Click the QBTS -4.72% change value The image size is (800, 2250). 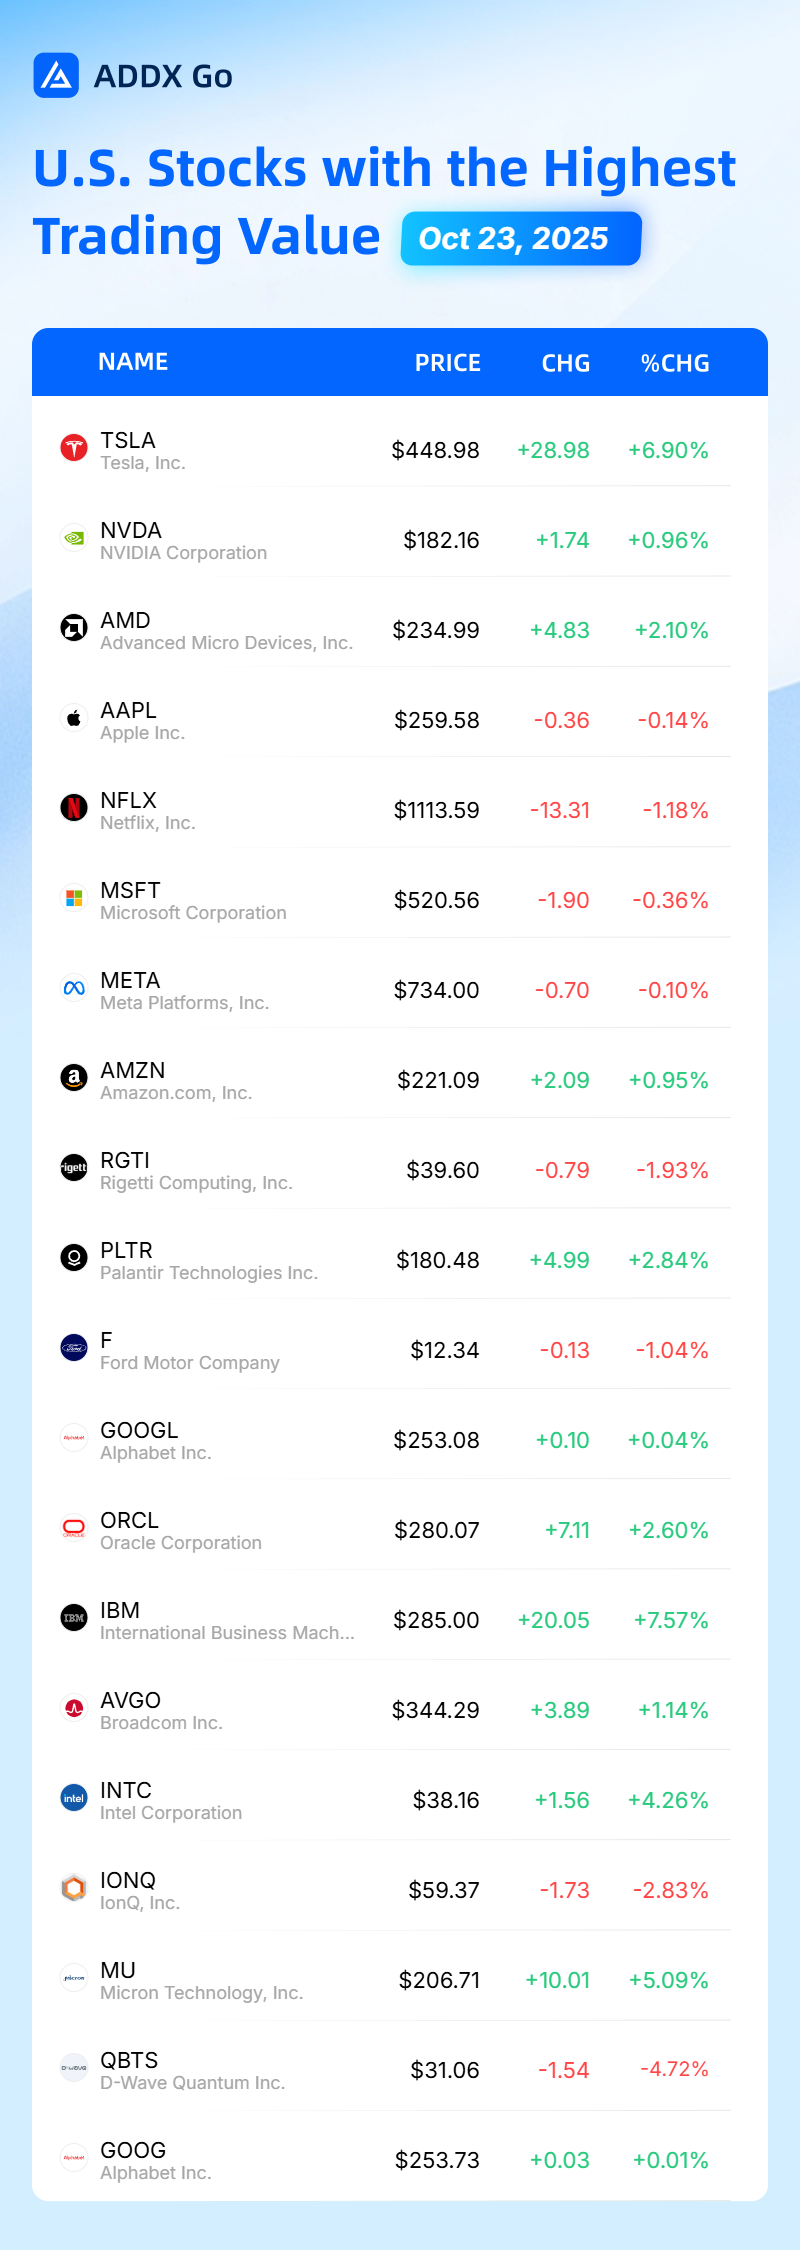click(x=674, y=2068)
